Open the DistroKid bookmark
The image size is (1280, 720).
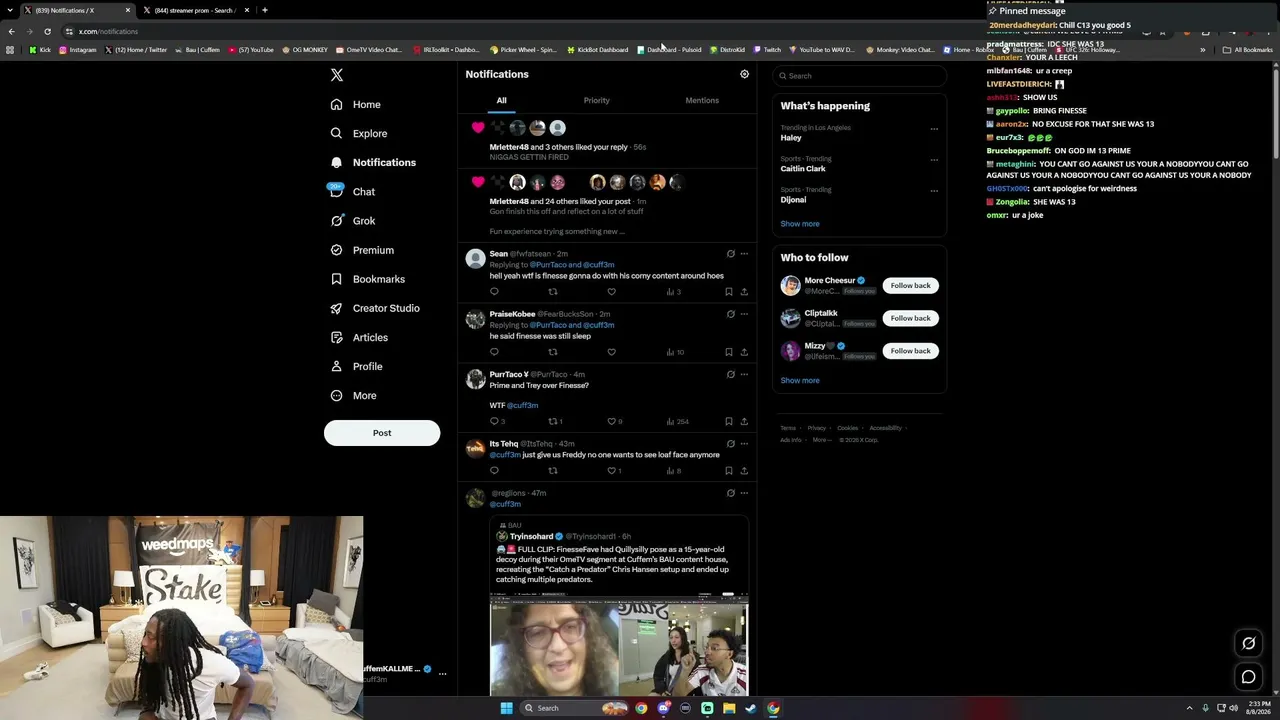[x=727, y=50]
